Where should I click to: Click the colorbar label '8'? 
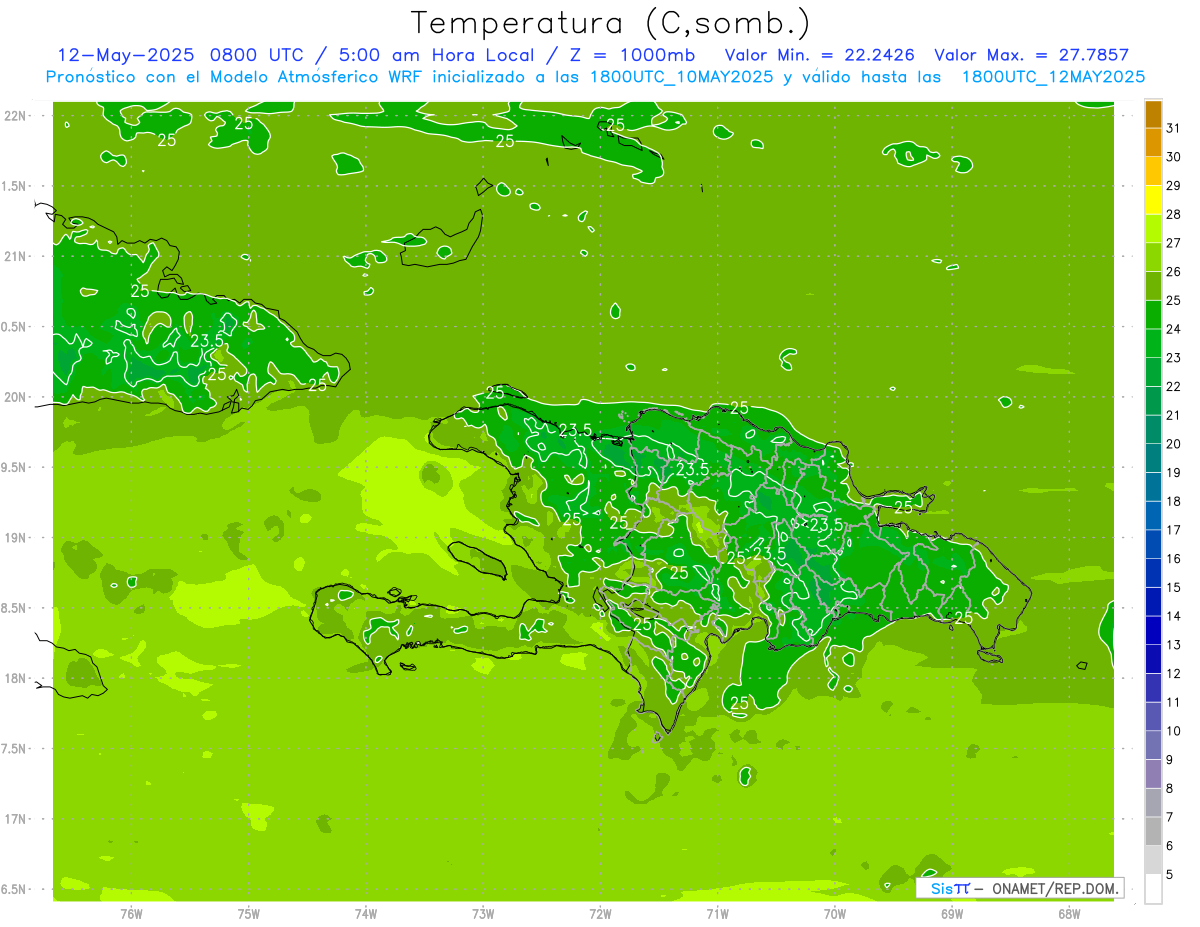(1170, 789)
